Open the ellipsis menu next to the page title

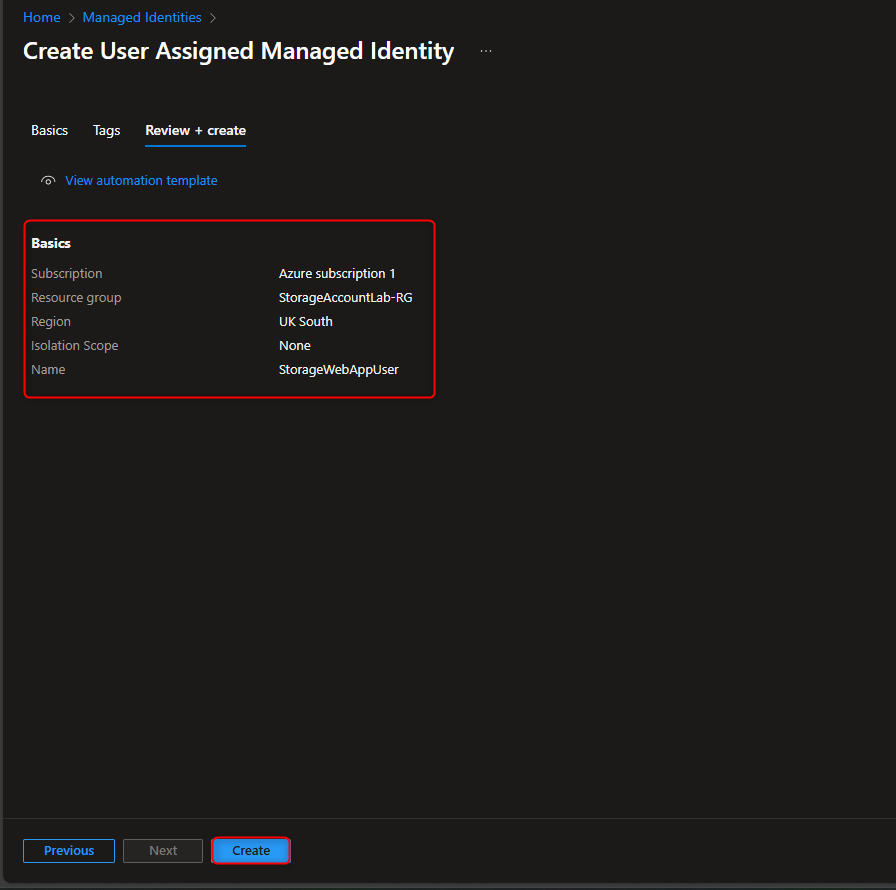tap(486, 49)
